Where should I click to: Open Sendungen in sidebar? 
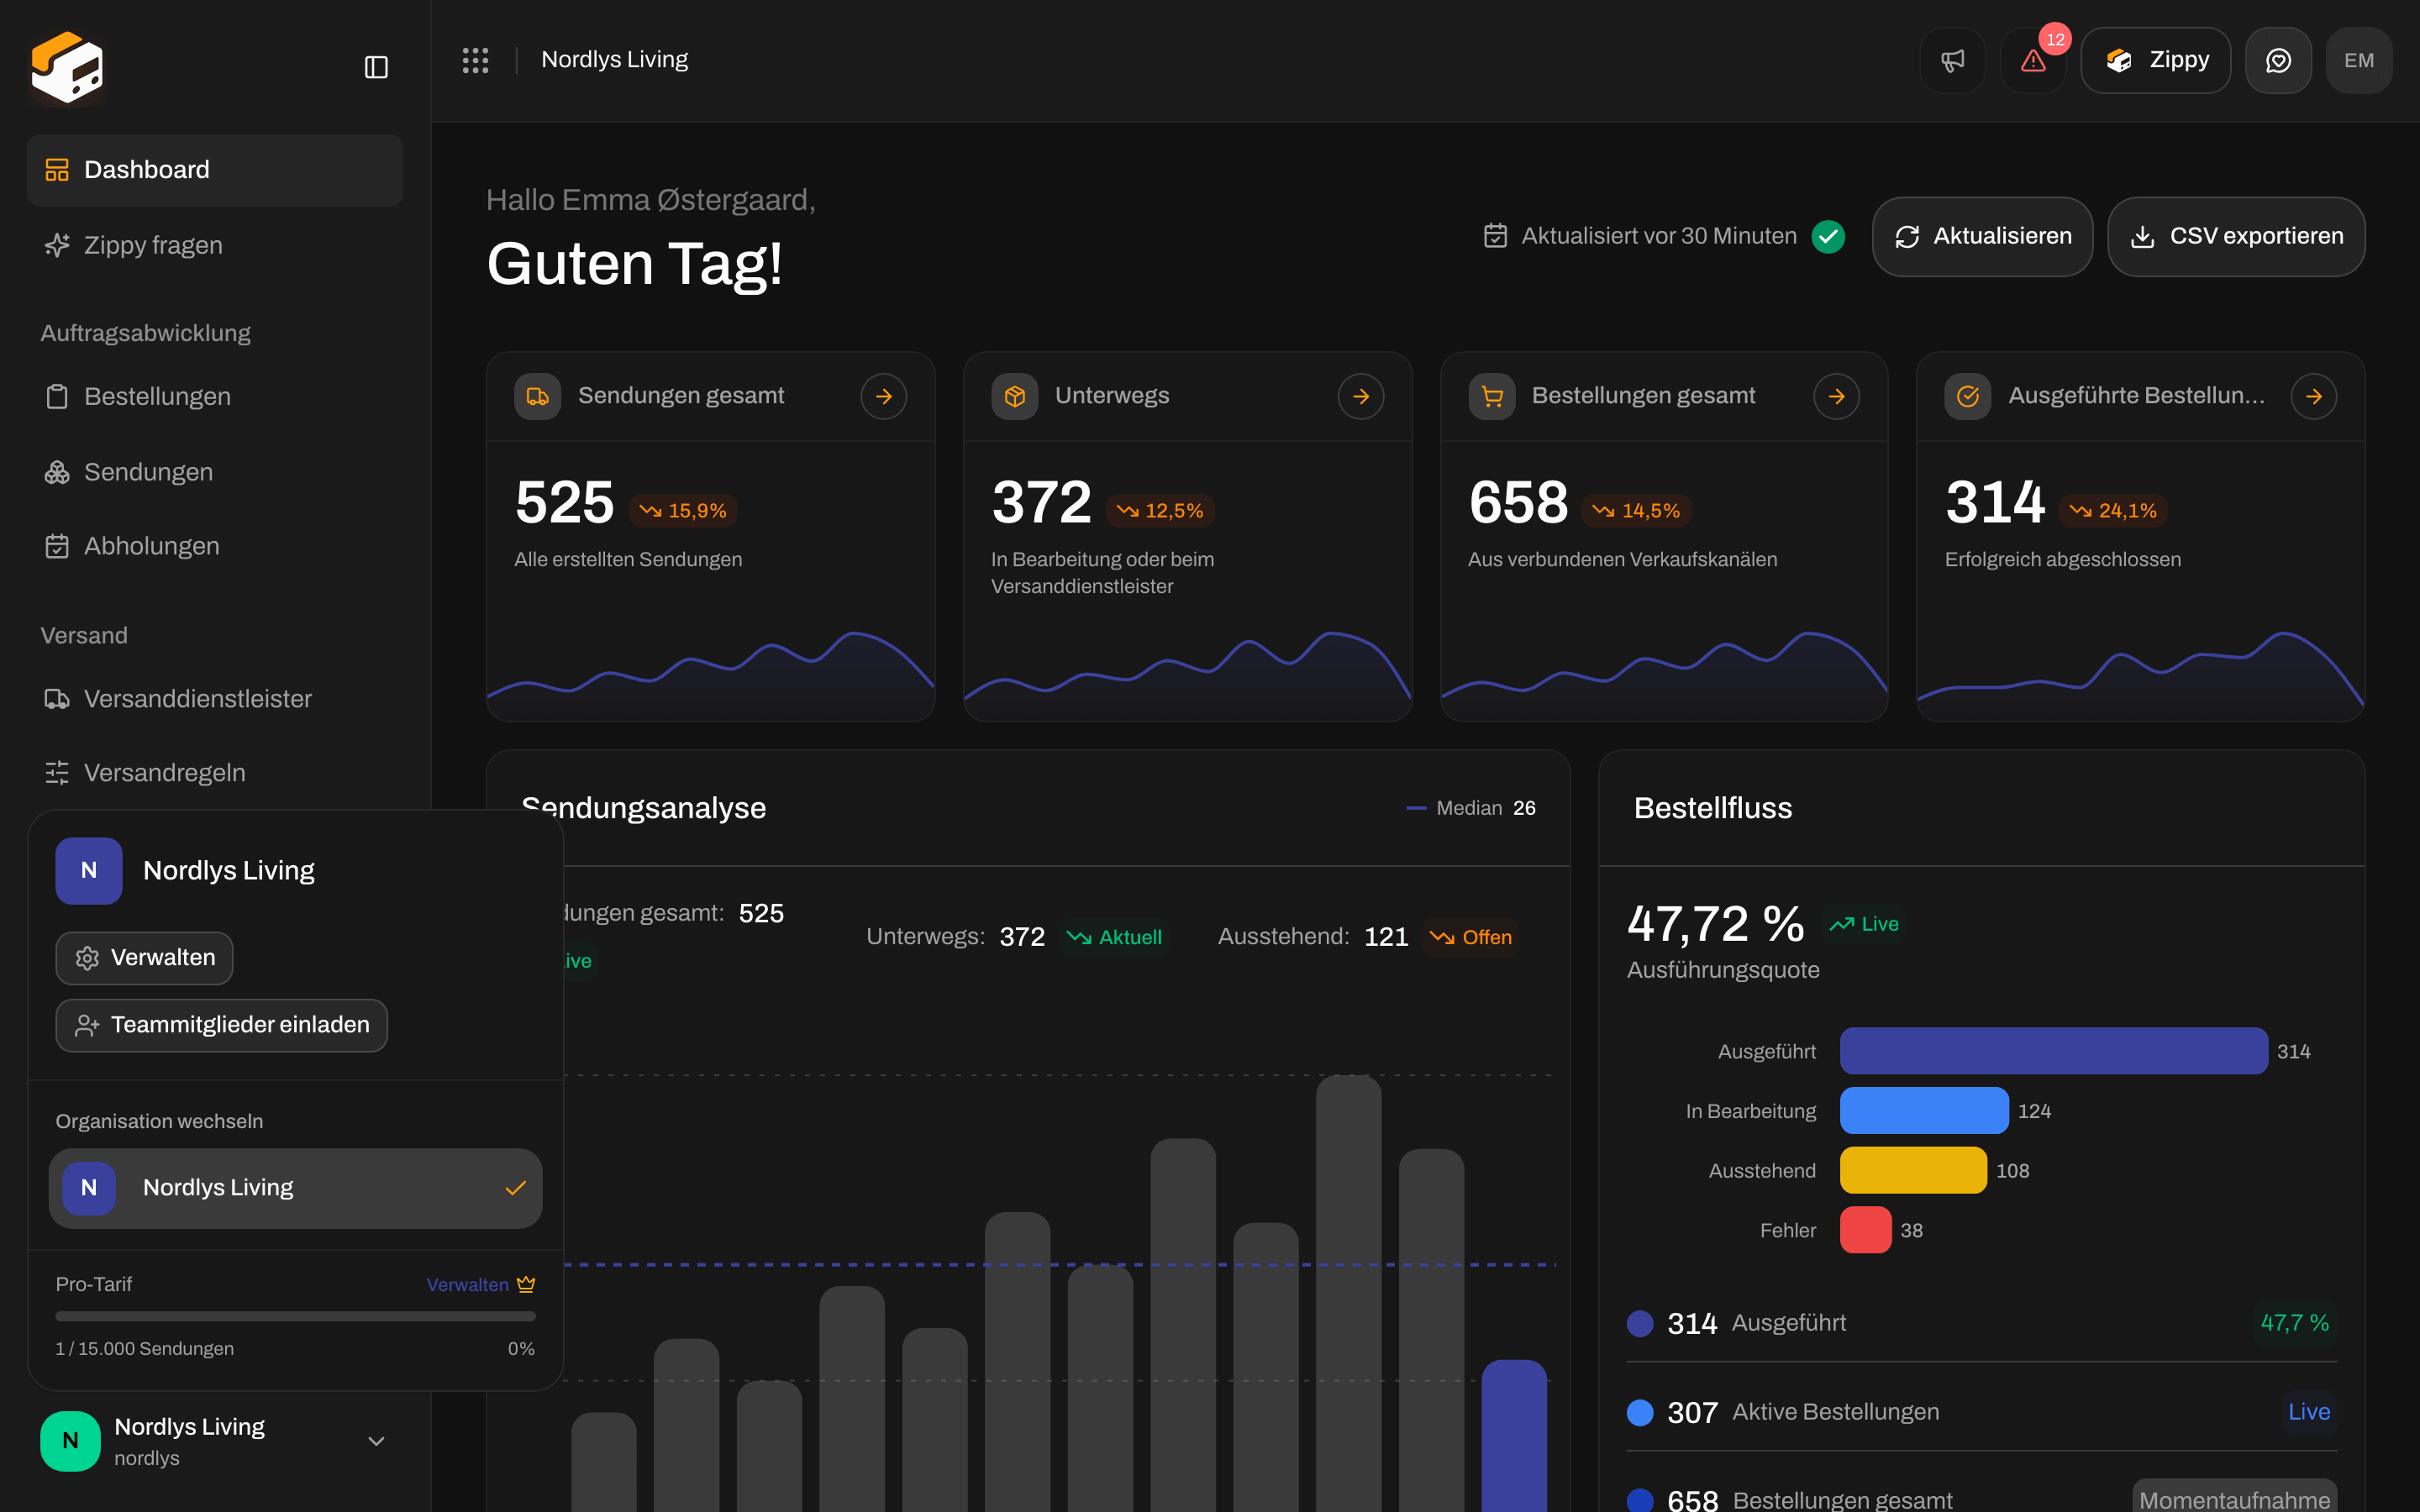215,472
